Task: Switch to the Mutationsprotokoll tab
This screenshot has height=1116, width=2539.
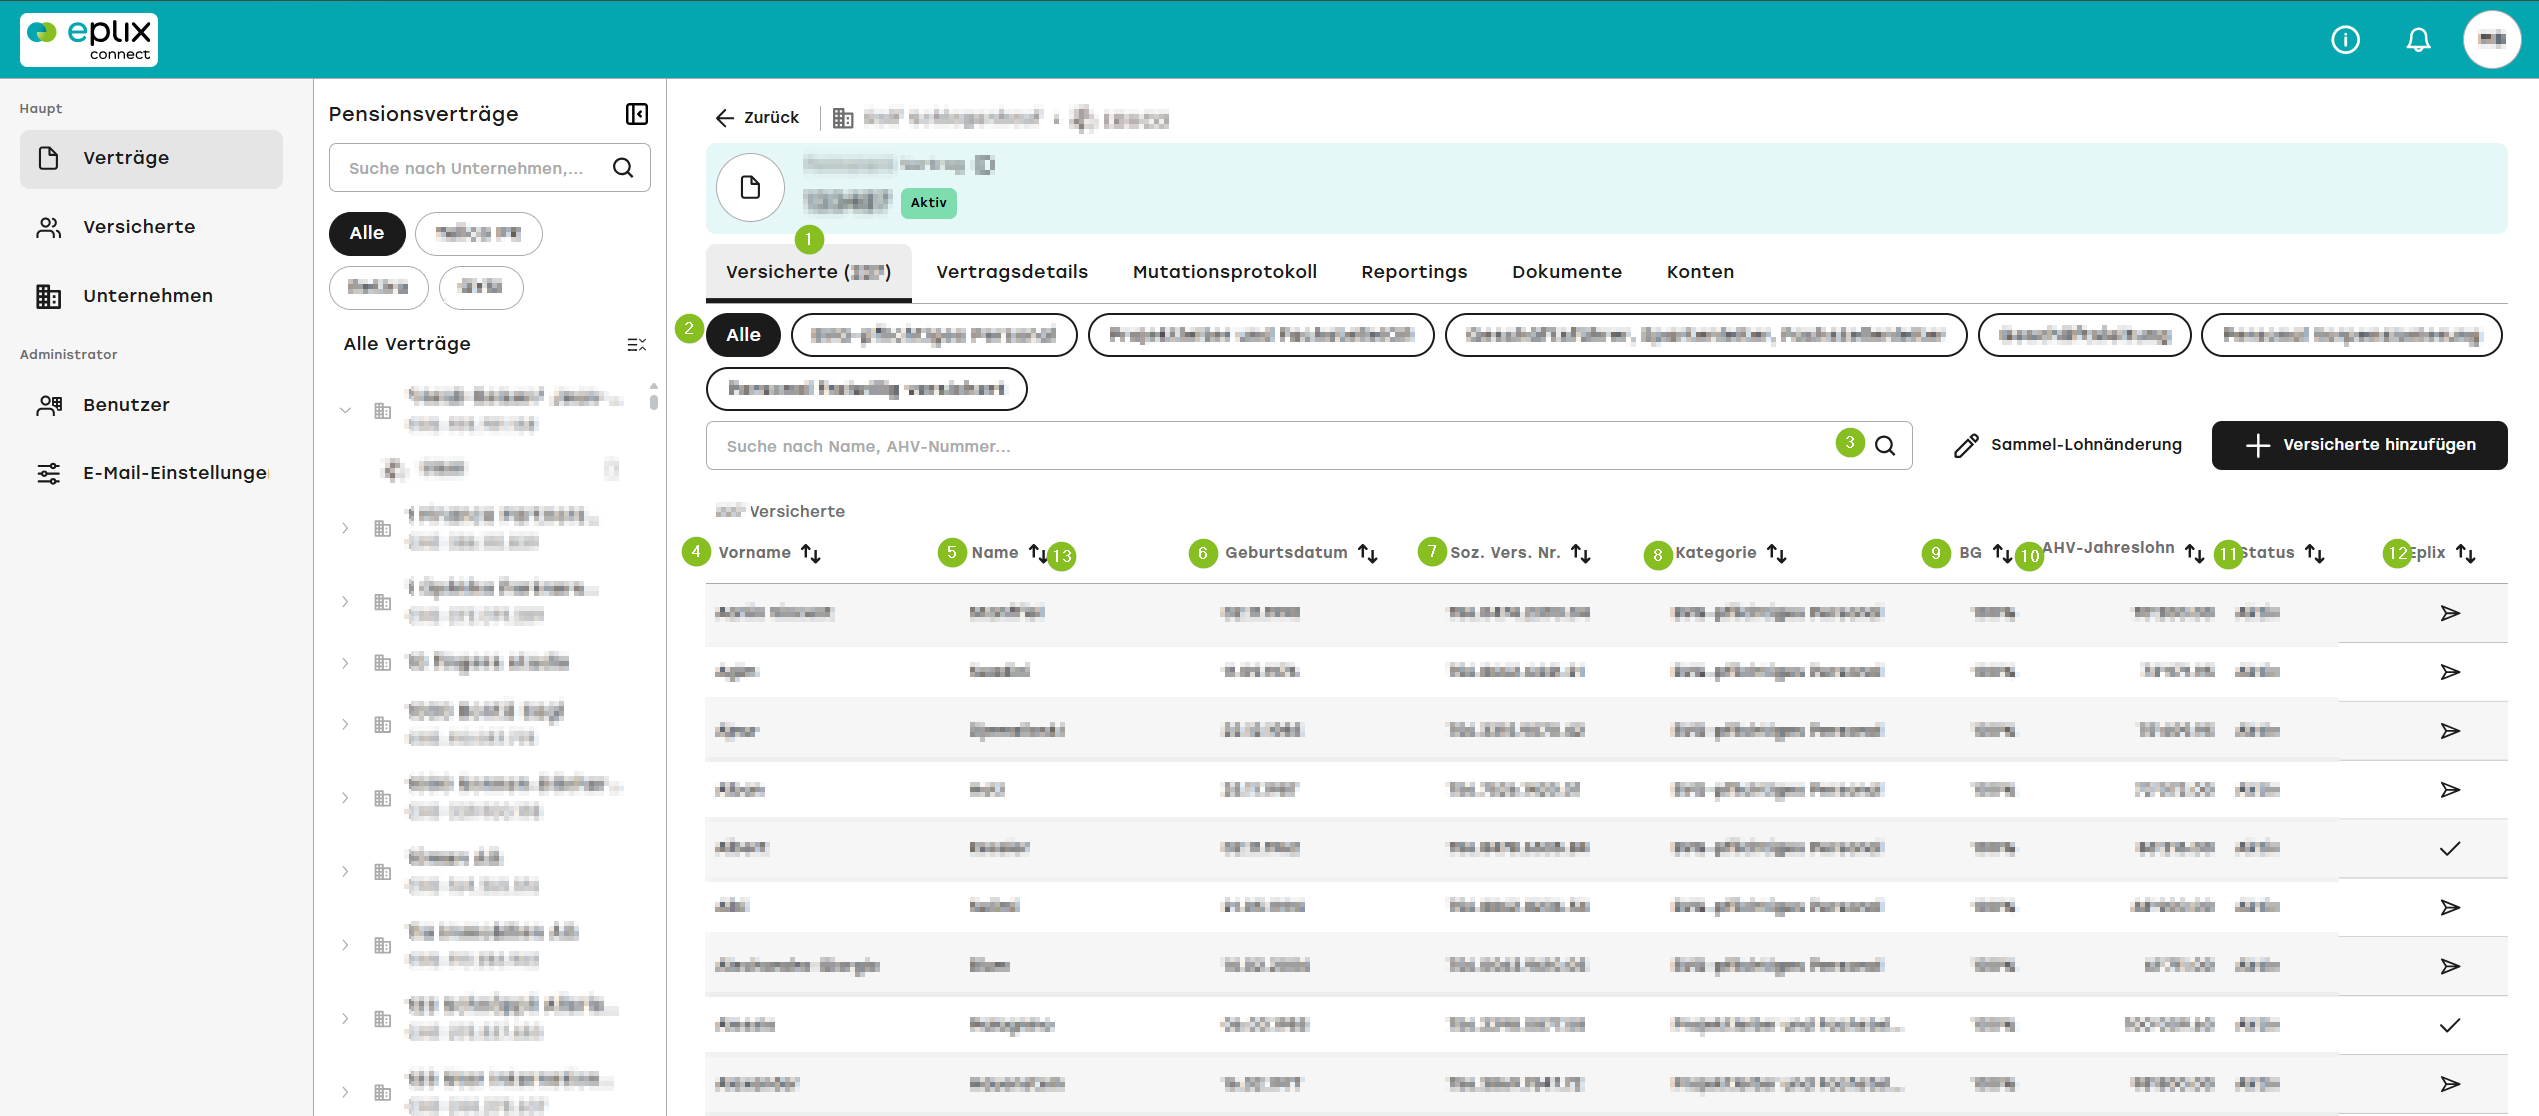Action: click(x=1224, y=272)
